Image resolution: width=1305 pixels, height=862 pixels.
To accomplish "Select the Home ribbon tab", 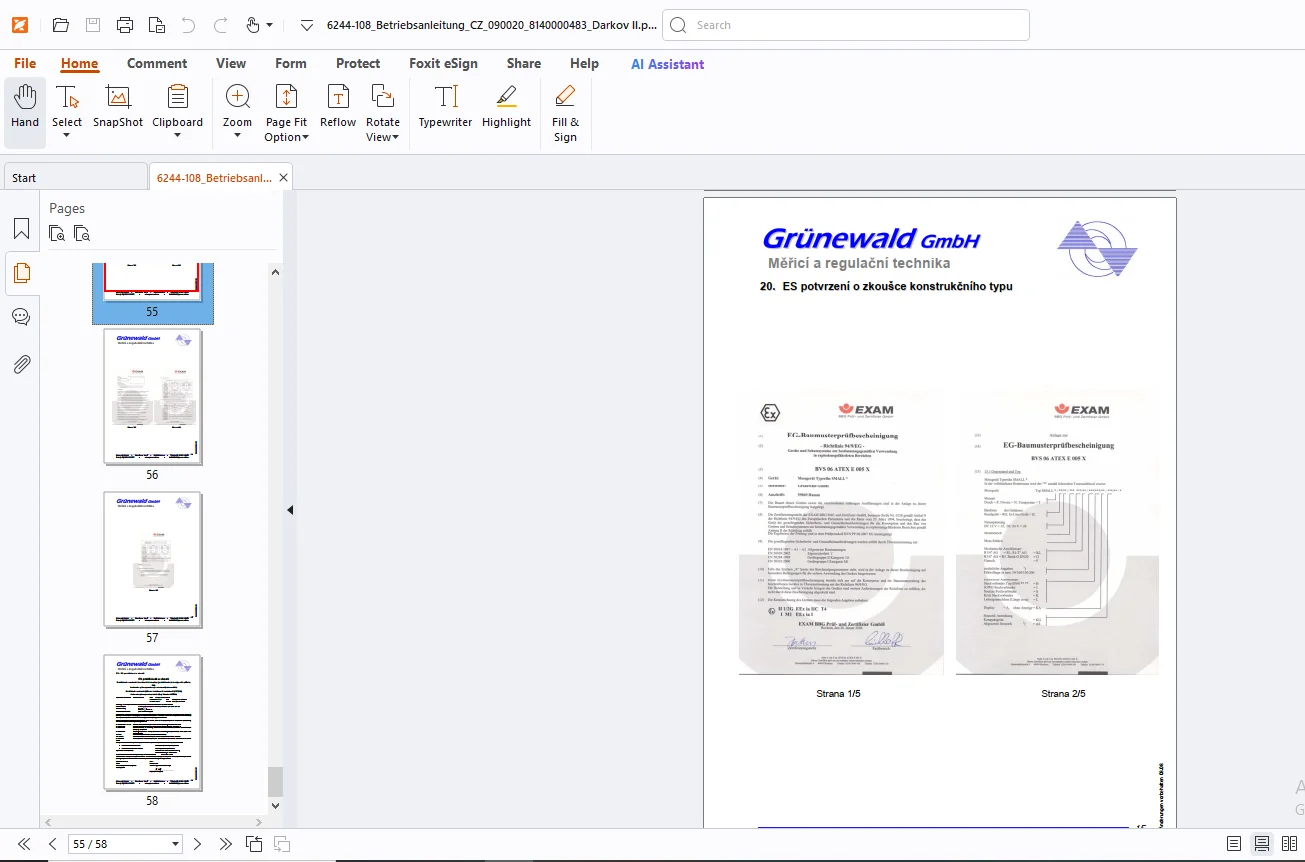I will pos(79,63).
